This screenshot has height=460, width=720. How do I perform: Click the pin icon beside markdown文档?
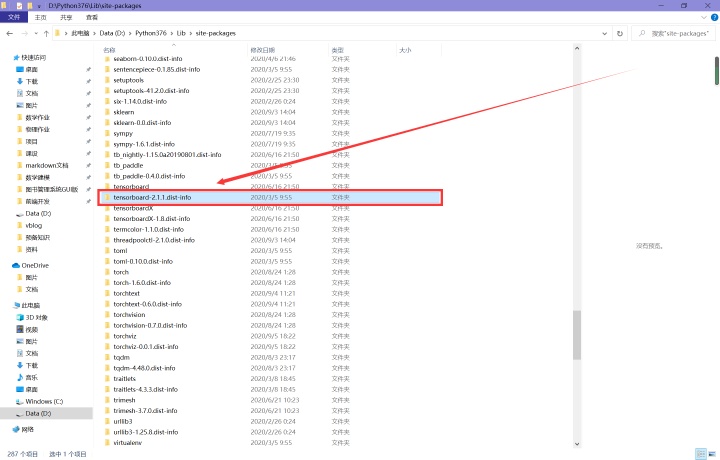pyautogui.click(x=88, y=165)
